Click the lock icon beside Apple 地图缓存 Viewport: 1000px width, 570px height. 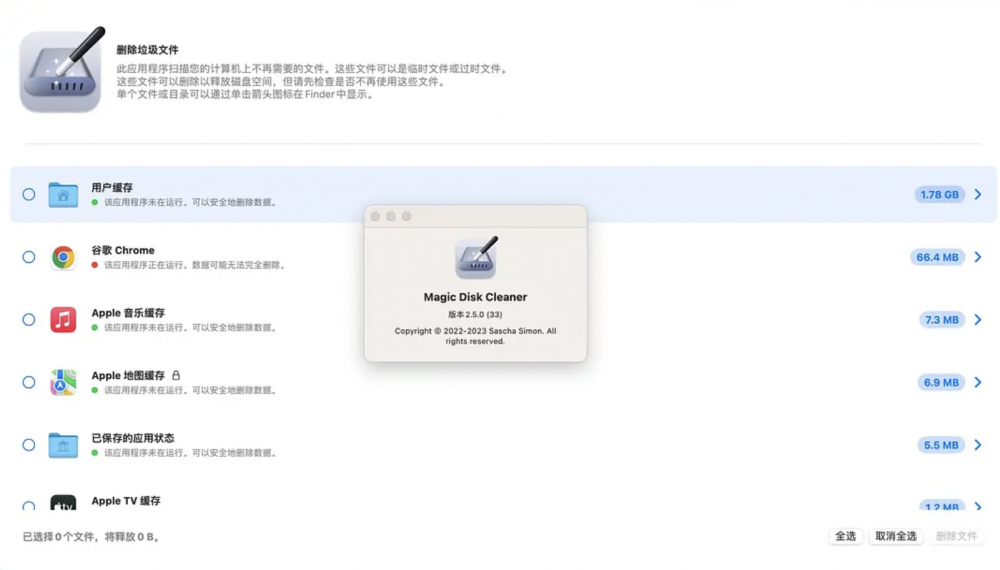(176, 376)
